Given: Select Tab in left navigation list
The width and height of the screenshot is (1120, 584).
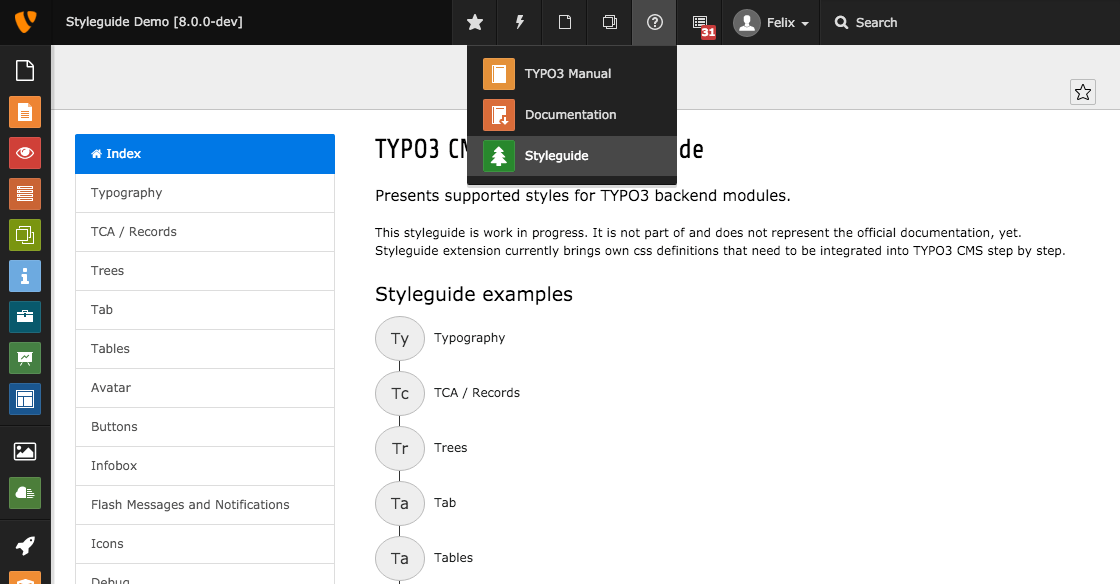Looking at the screenshot, I should click(x=205, y=310).
